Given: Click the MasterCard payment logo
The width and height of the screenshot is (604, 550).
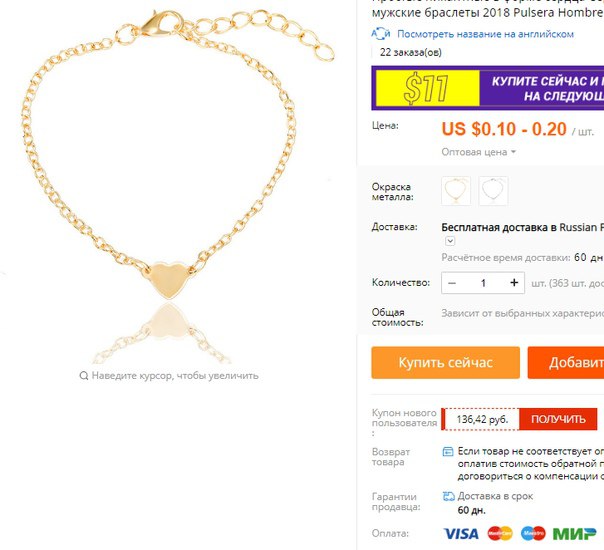Looking at the screenshot, I should tap(500, 533).
